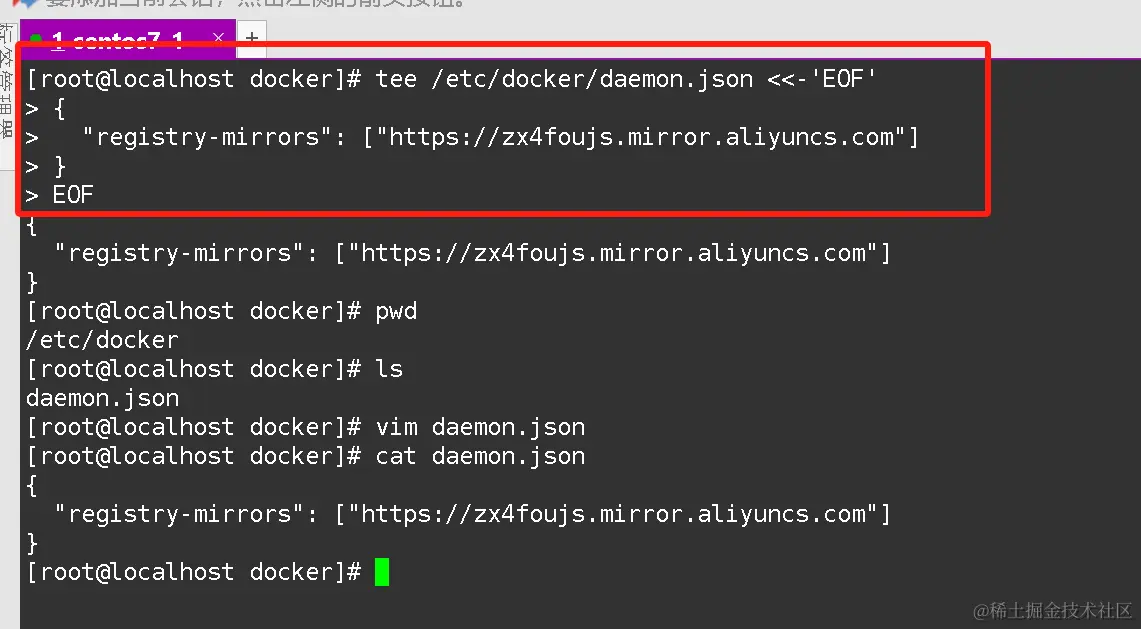Click the daemon.json filename listed by ls
Image resolution: width=1141 pixels, height=629 pixels.
pyautogui.click(x=103, y=398)
